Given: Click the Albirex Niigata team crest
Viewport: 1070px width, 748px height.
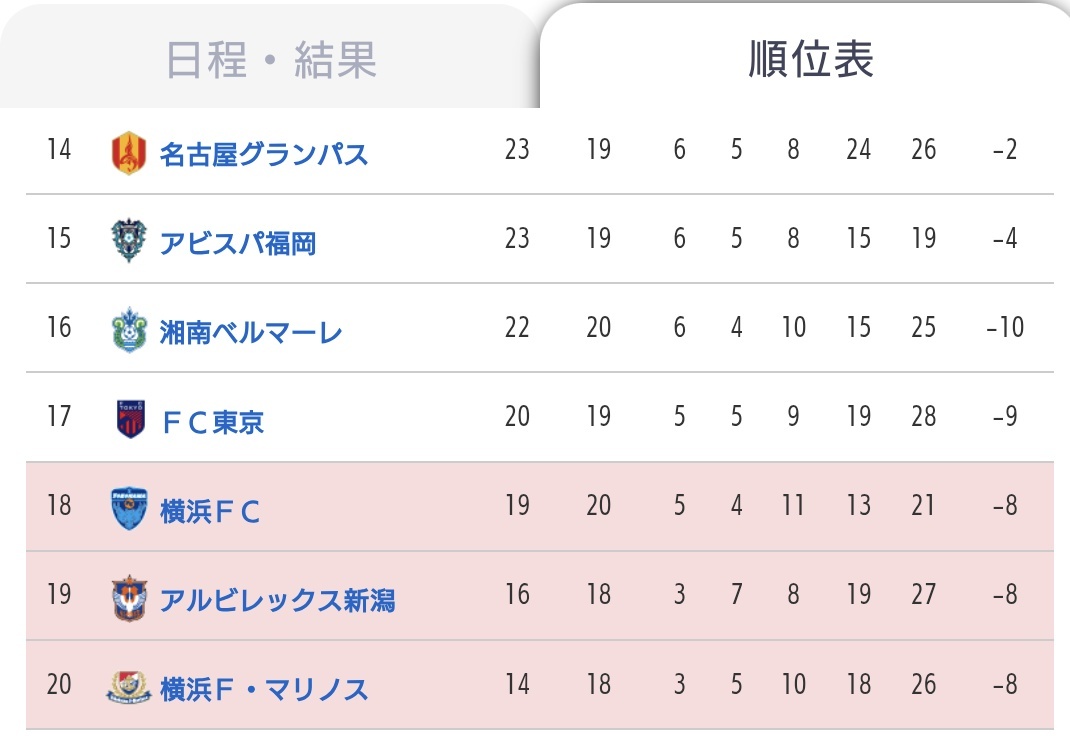Looking at the screenshot, I should pyautogui.click(x=129, y=598).
